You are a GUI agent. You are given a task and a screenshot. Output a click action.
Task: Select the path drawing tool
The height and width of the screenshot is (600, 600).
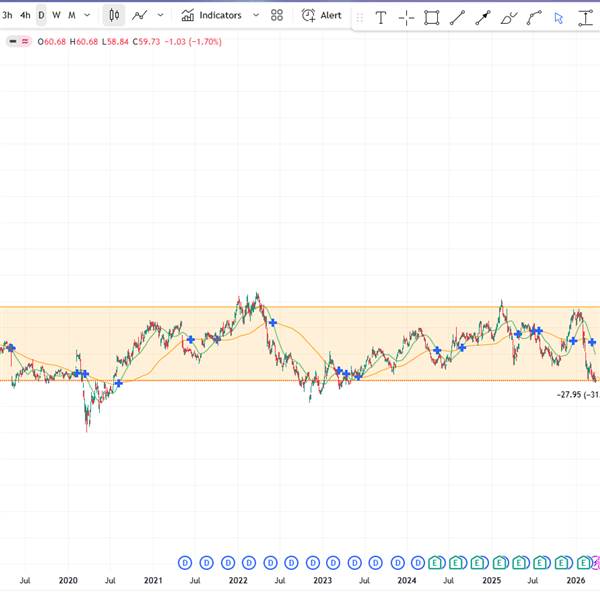(534, 17)
